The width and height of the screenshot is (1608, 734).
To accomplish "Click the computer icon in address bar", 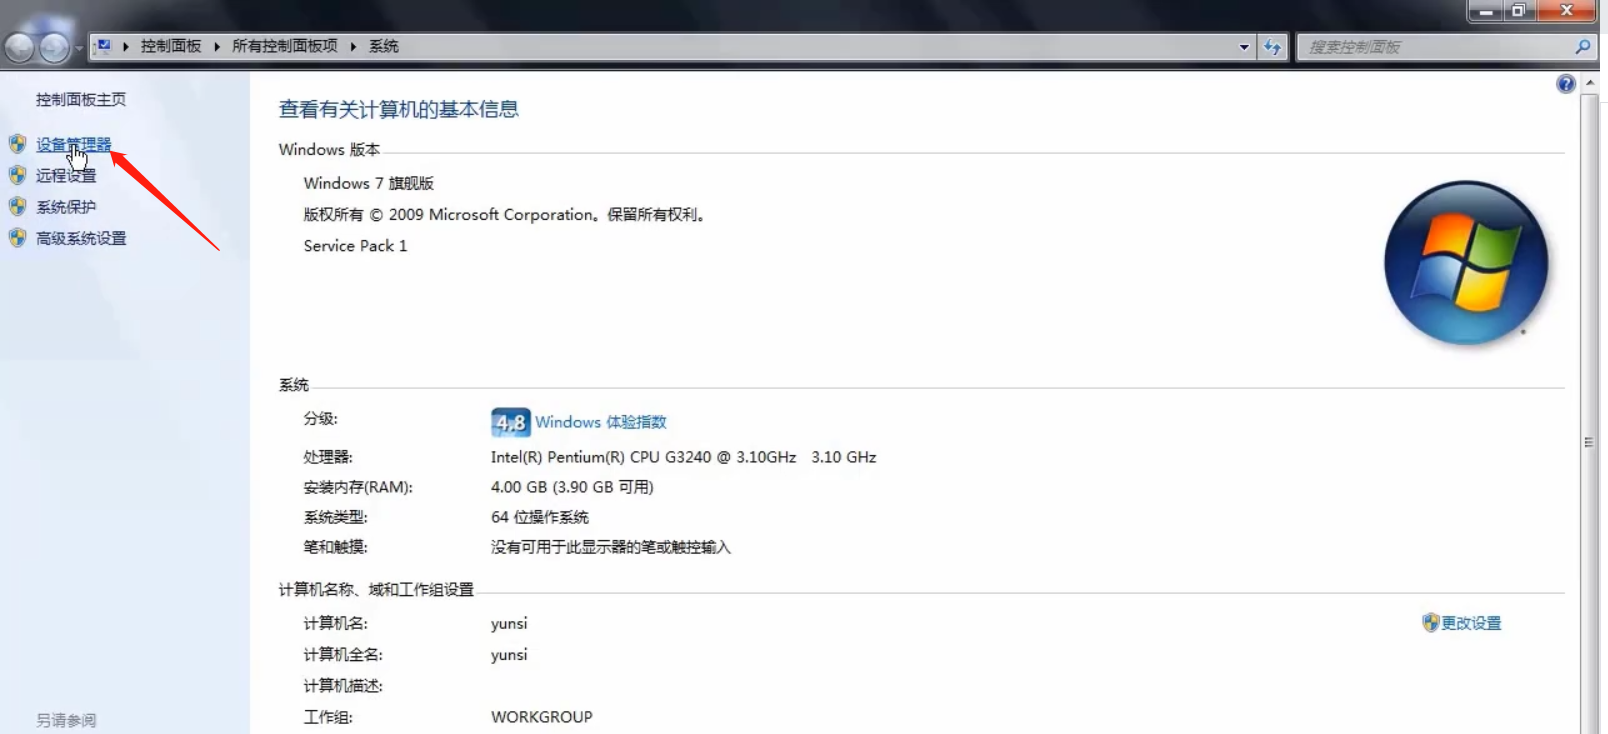I will [x=102, y=46].
